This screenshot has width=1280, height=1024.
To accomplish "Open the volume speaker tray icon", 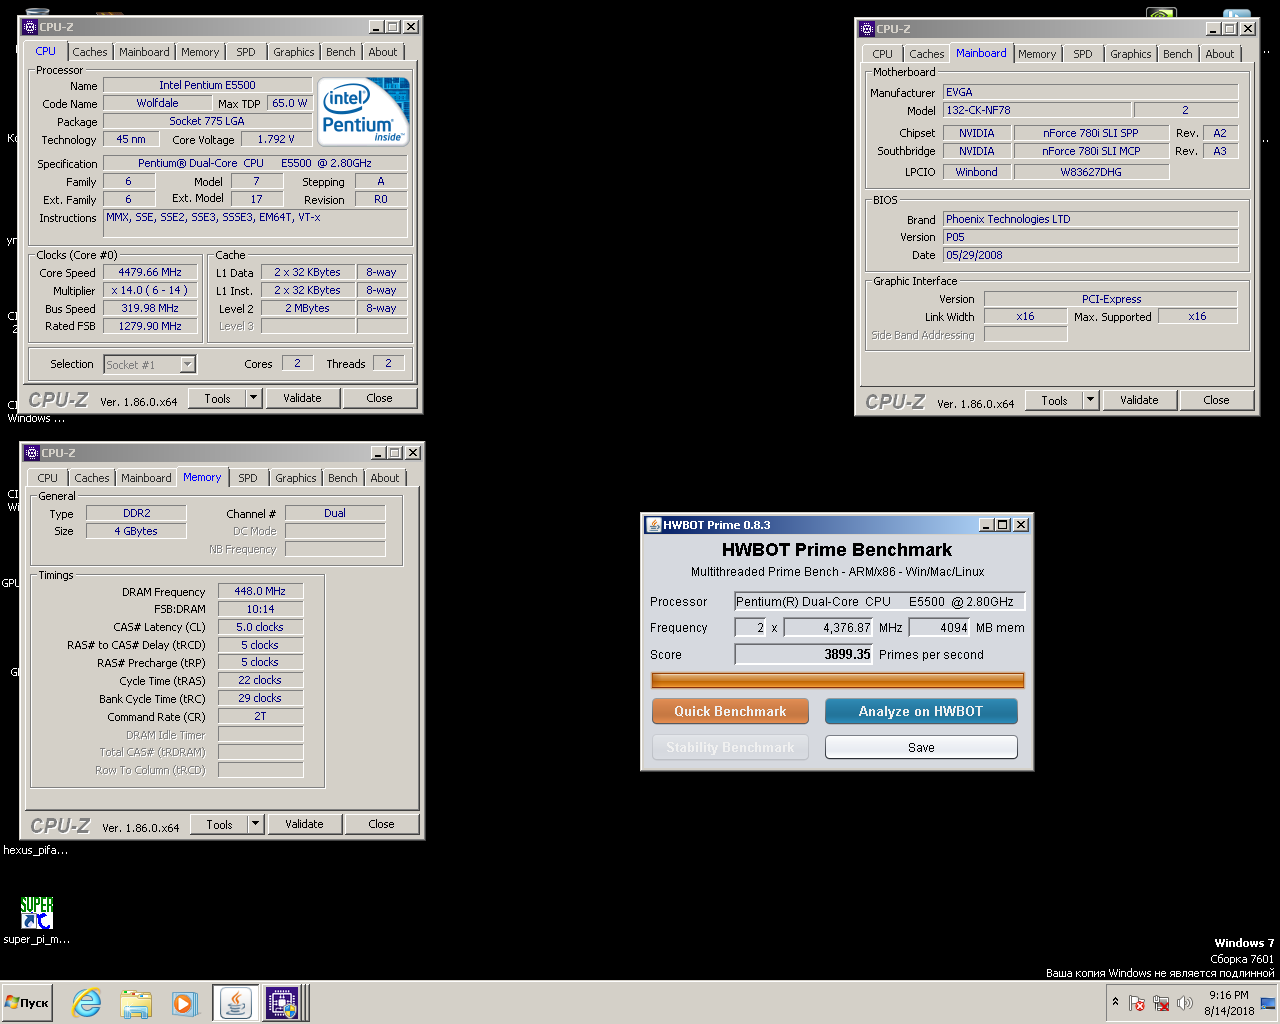I will tap(1185, 1003).
